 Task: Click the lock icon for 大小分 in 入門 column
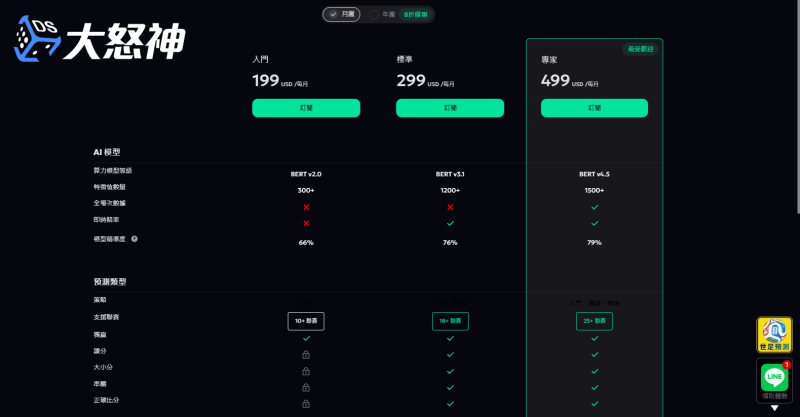coord(306,371)
